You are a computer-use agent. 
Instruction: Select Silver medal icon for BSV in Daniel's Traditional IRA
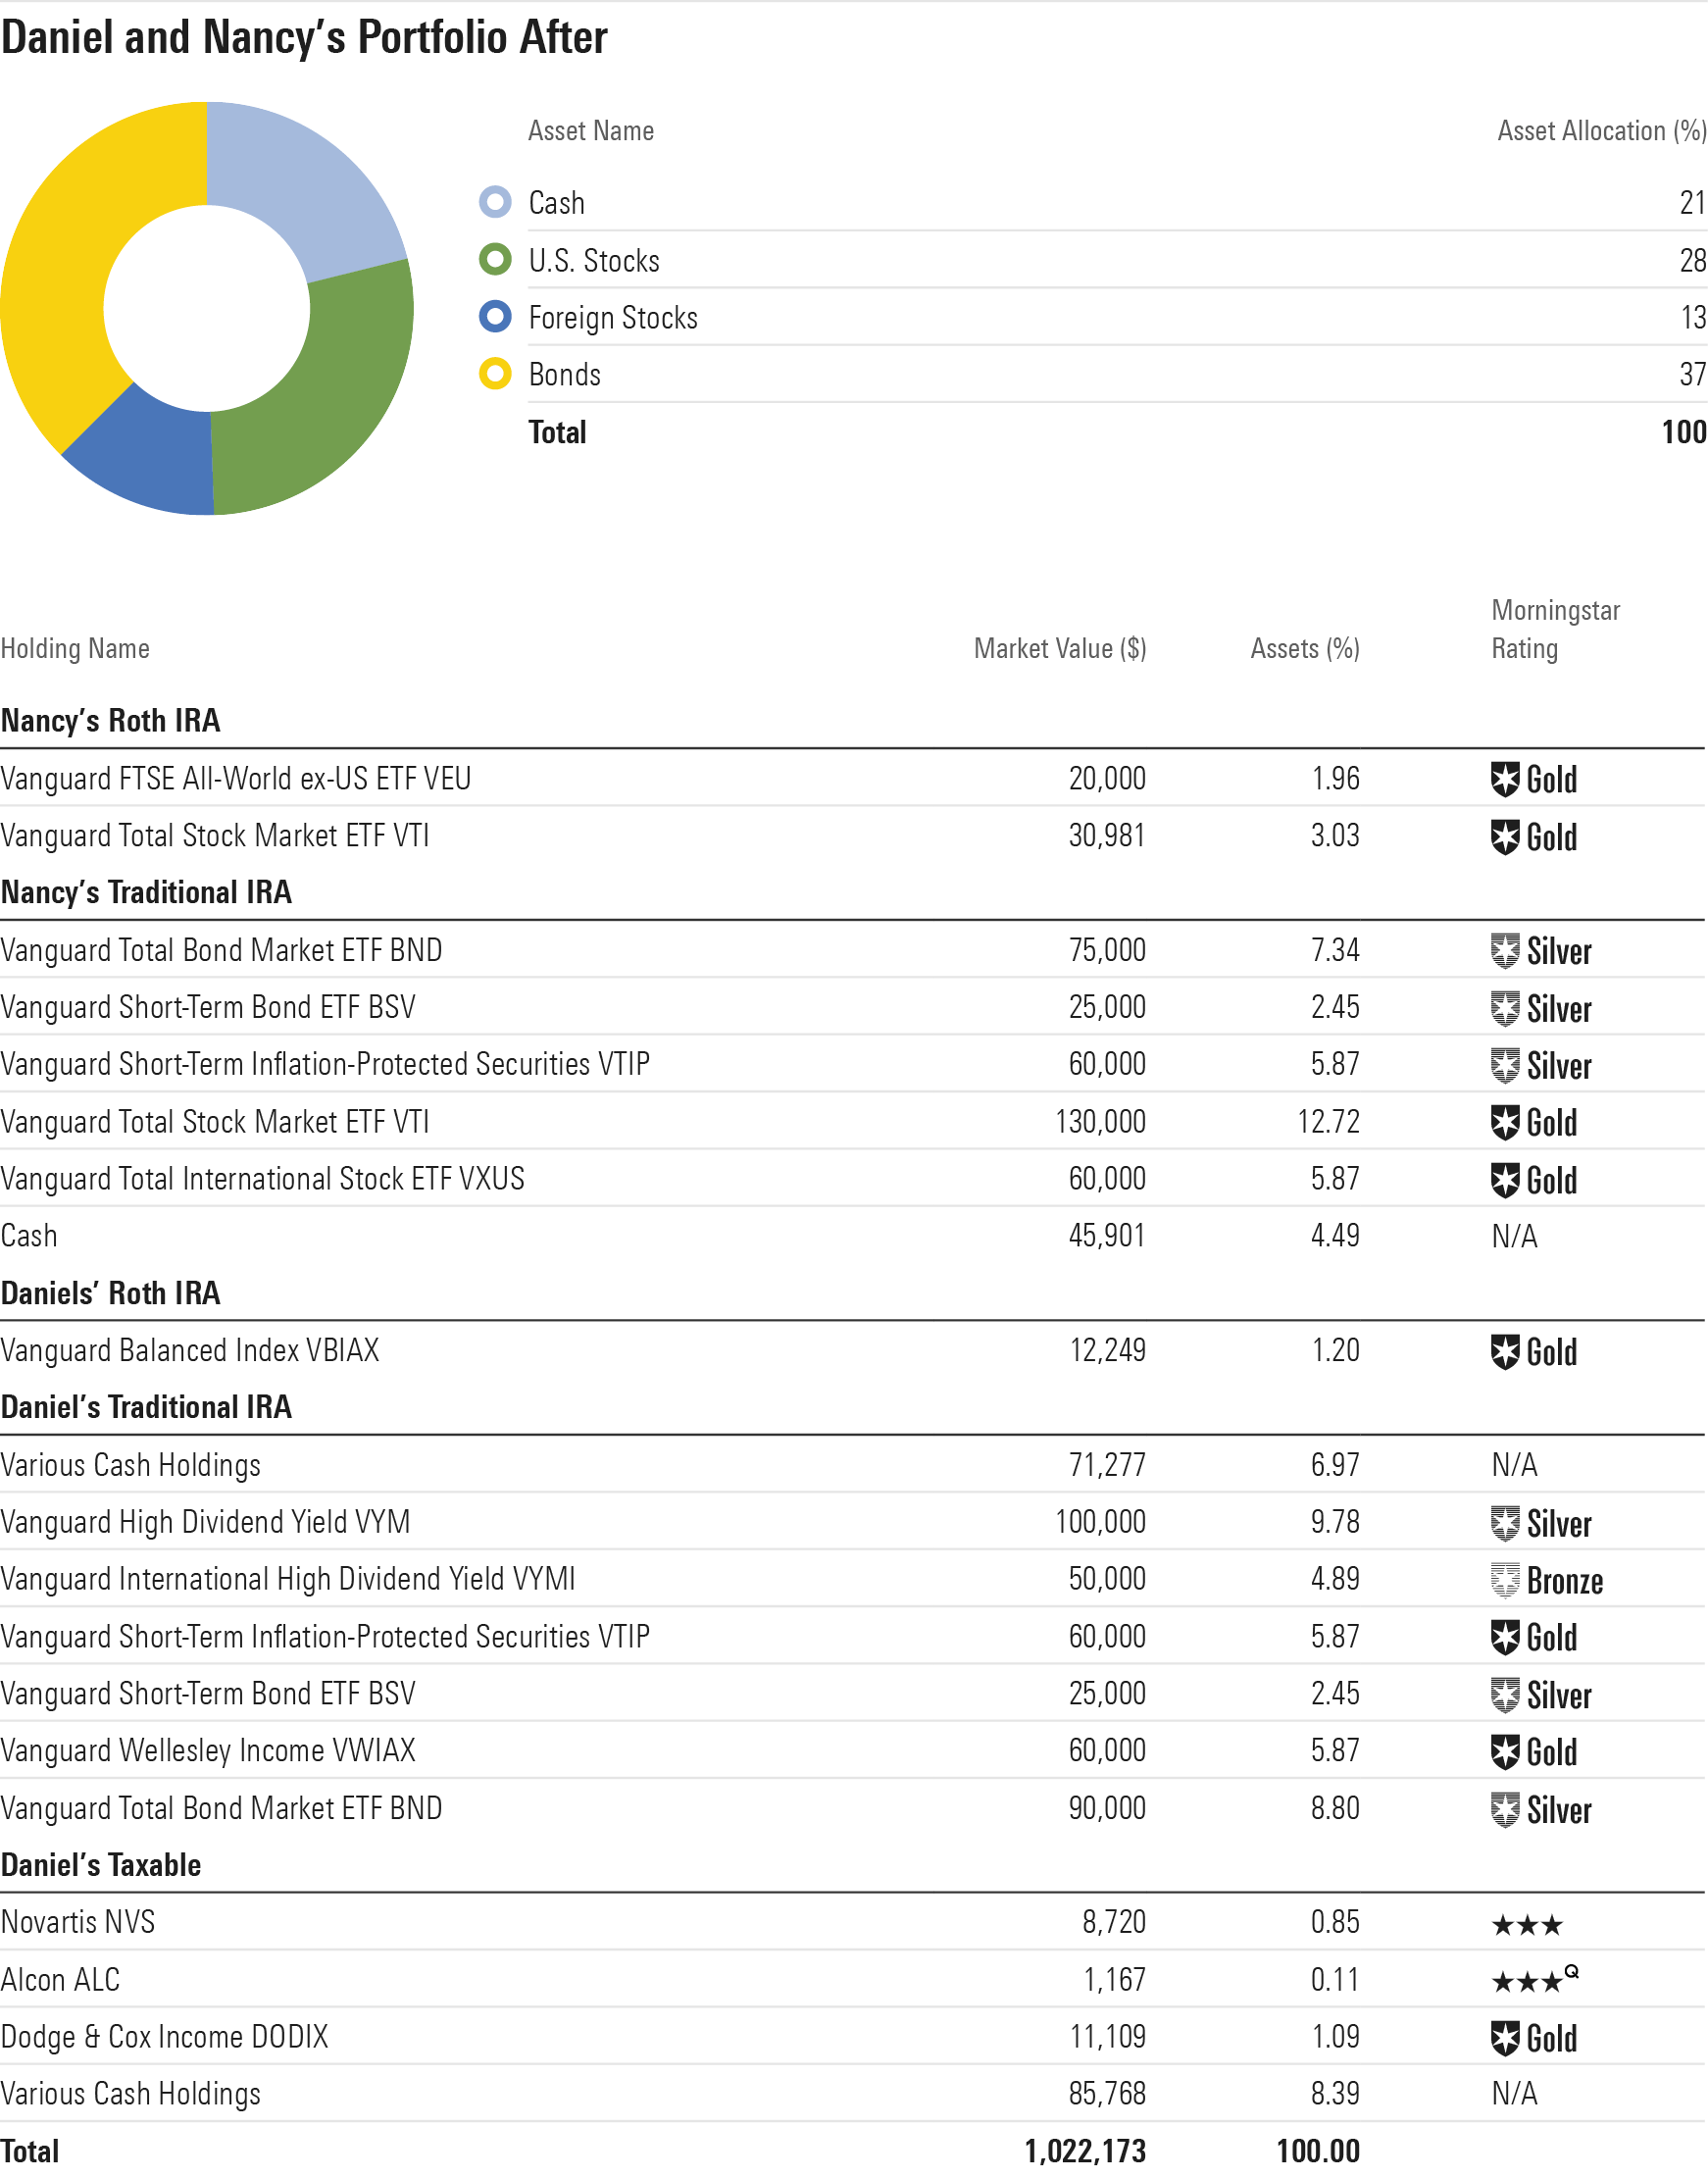tap(1504, 1695)
